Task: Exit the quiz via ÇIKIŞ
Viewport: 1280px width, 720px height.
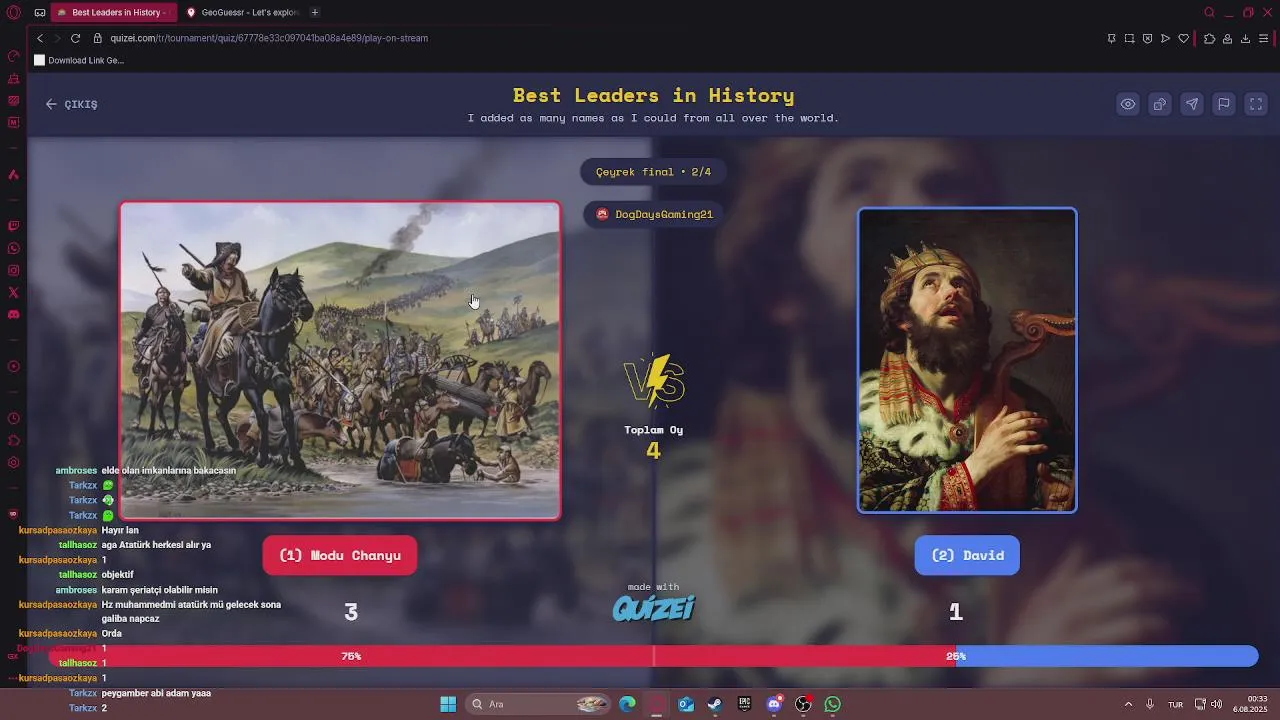Action: pos(72,104)
